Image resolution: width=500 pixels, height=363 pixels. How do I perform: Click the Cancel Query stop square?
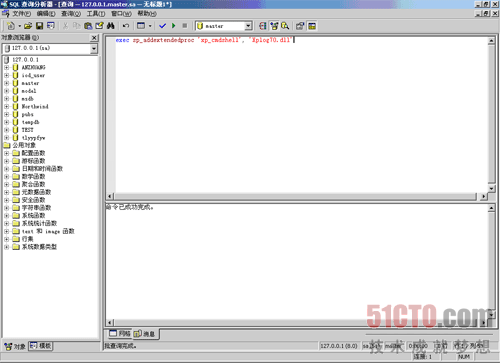[185, 26]
